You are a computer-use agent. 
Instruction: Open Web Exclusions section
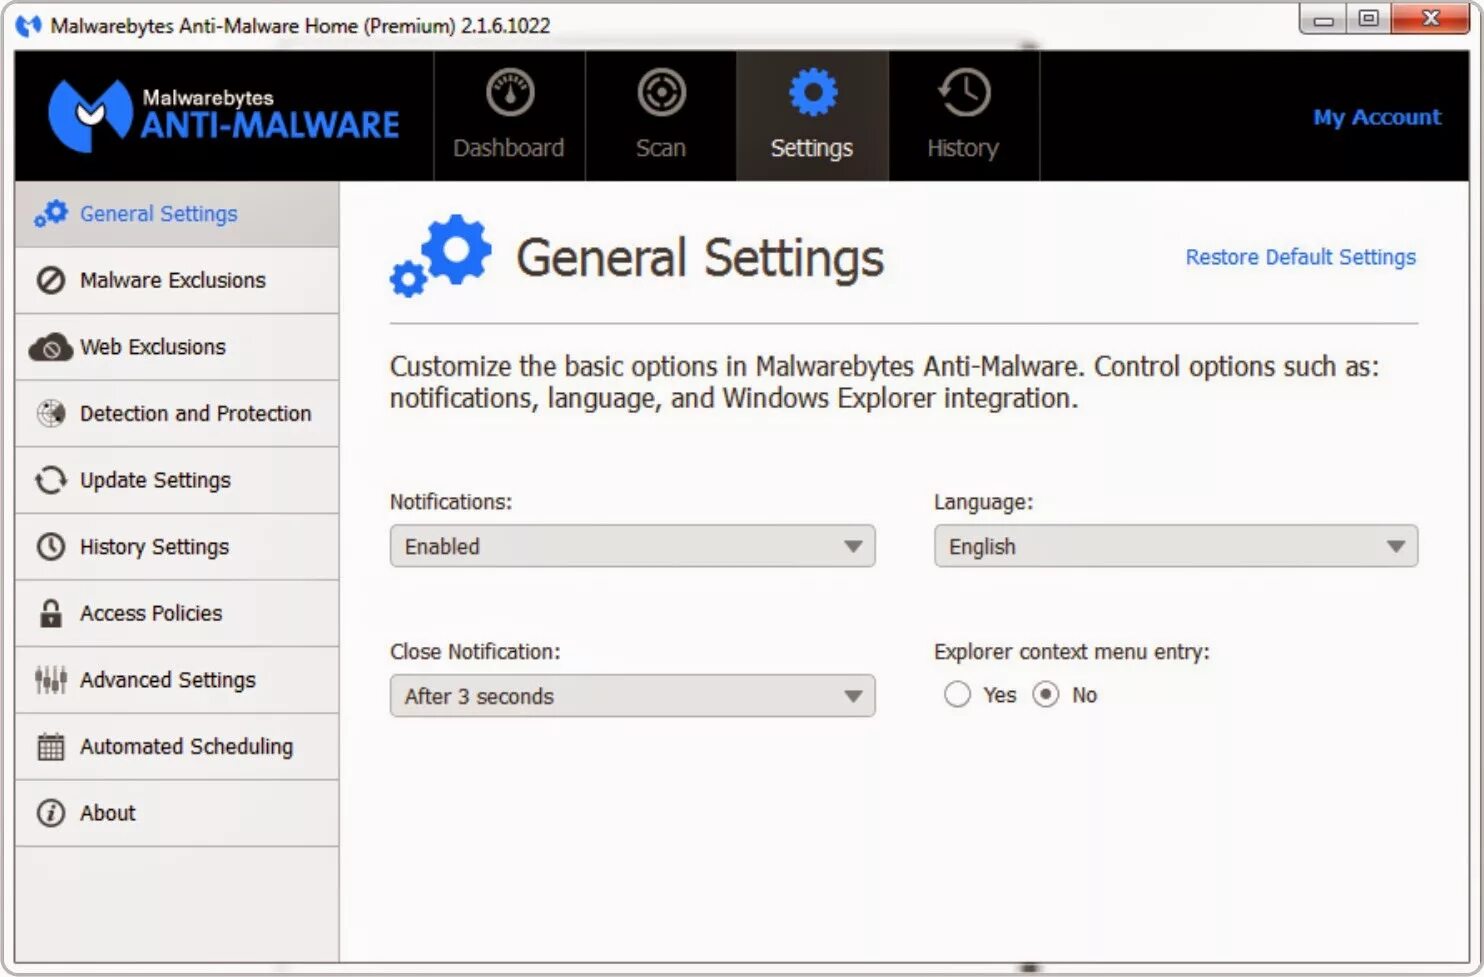(x=177, y=347)
